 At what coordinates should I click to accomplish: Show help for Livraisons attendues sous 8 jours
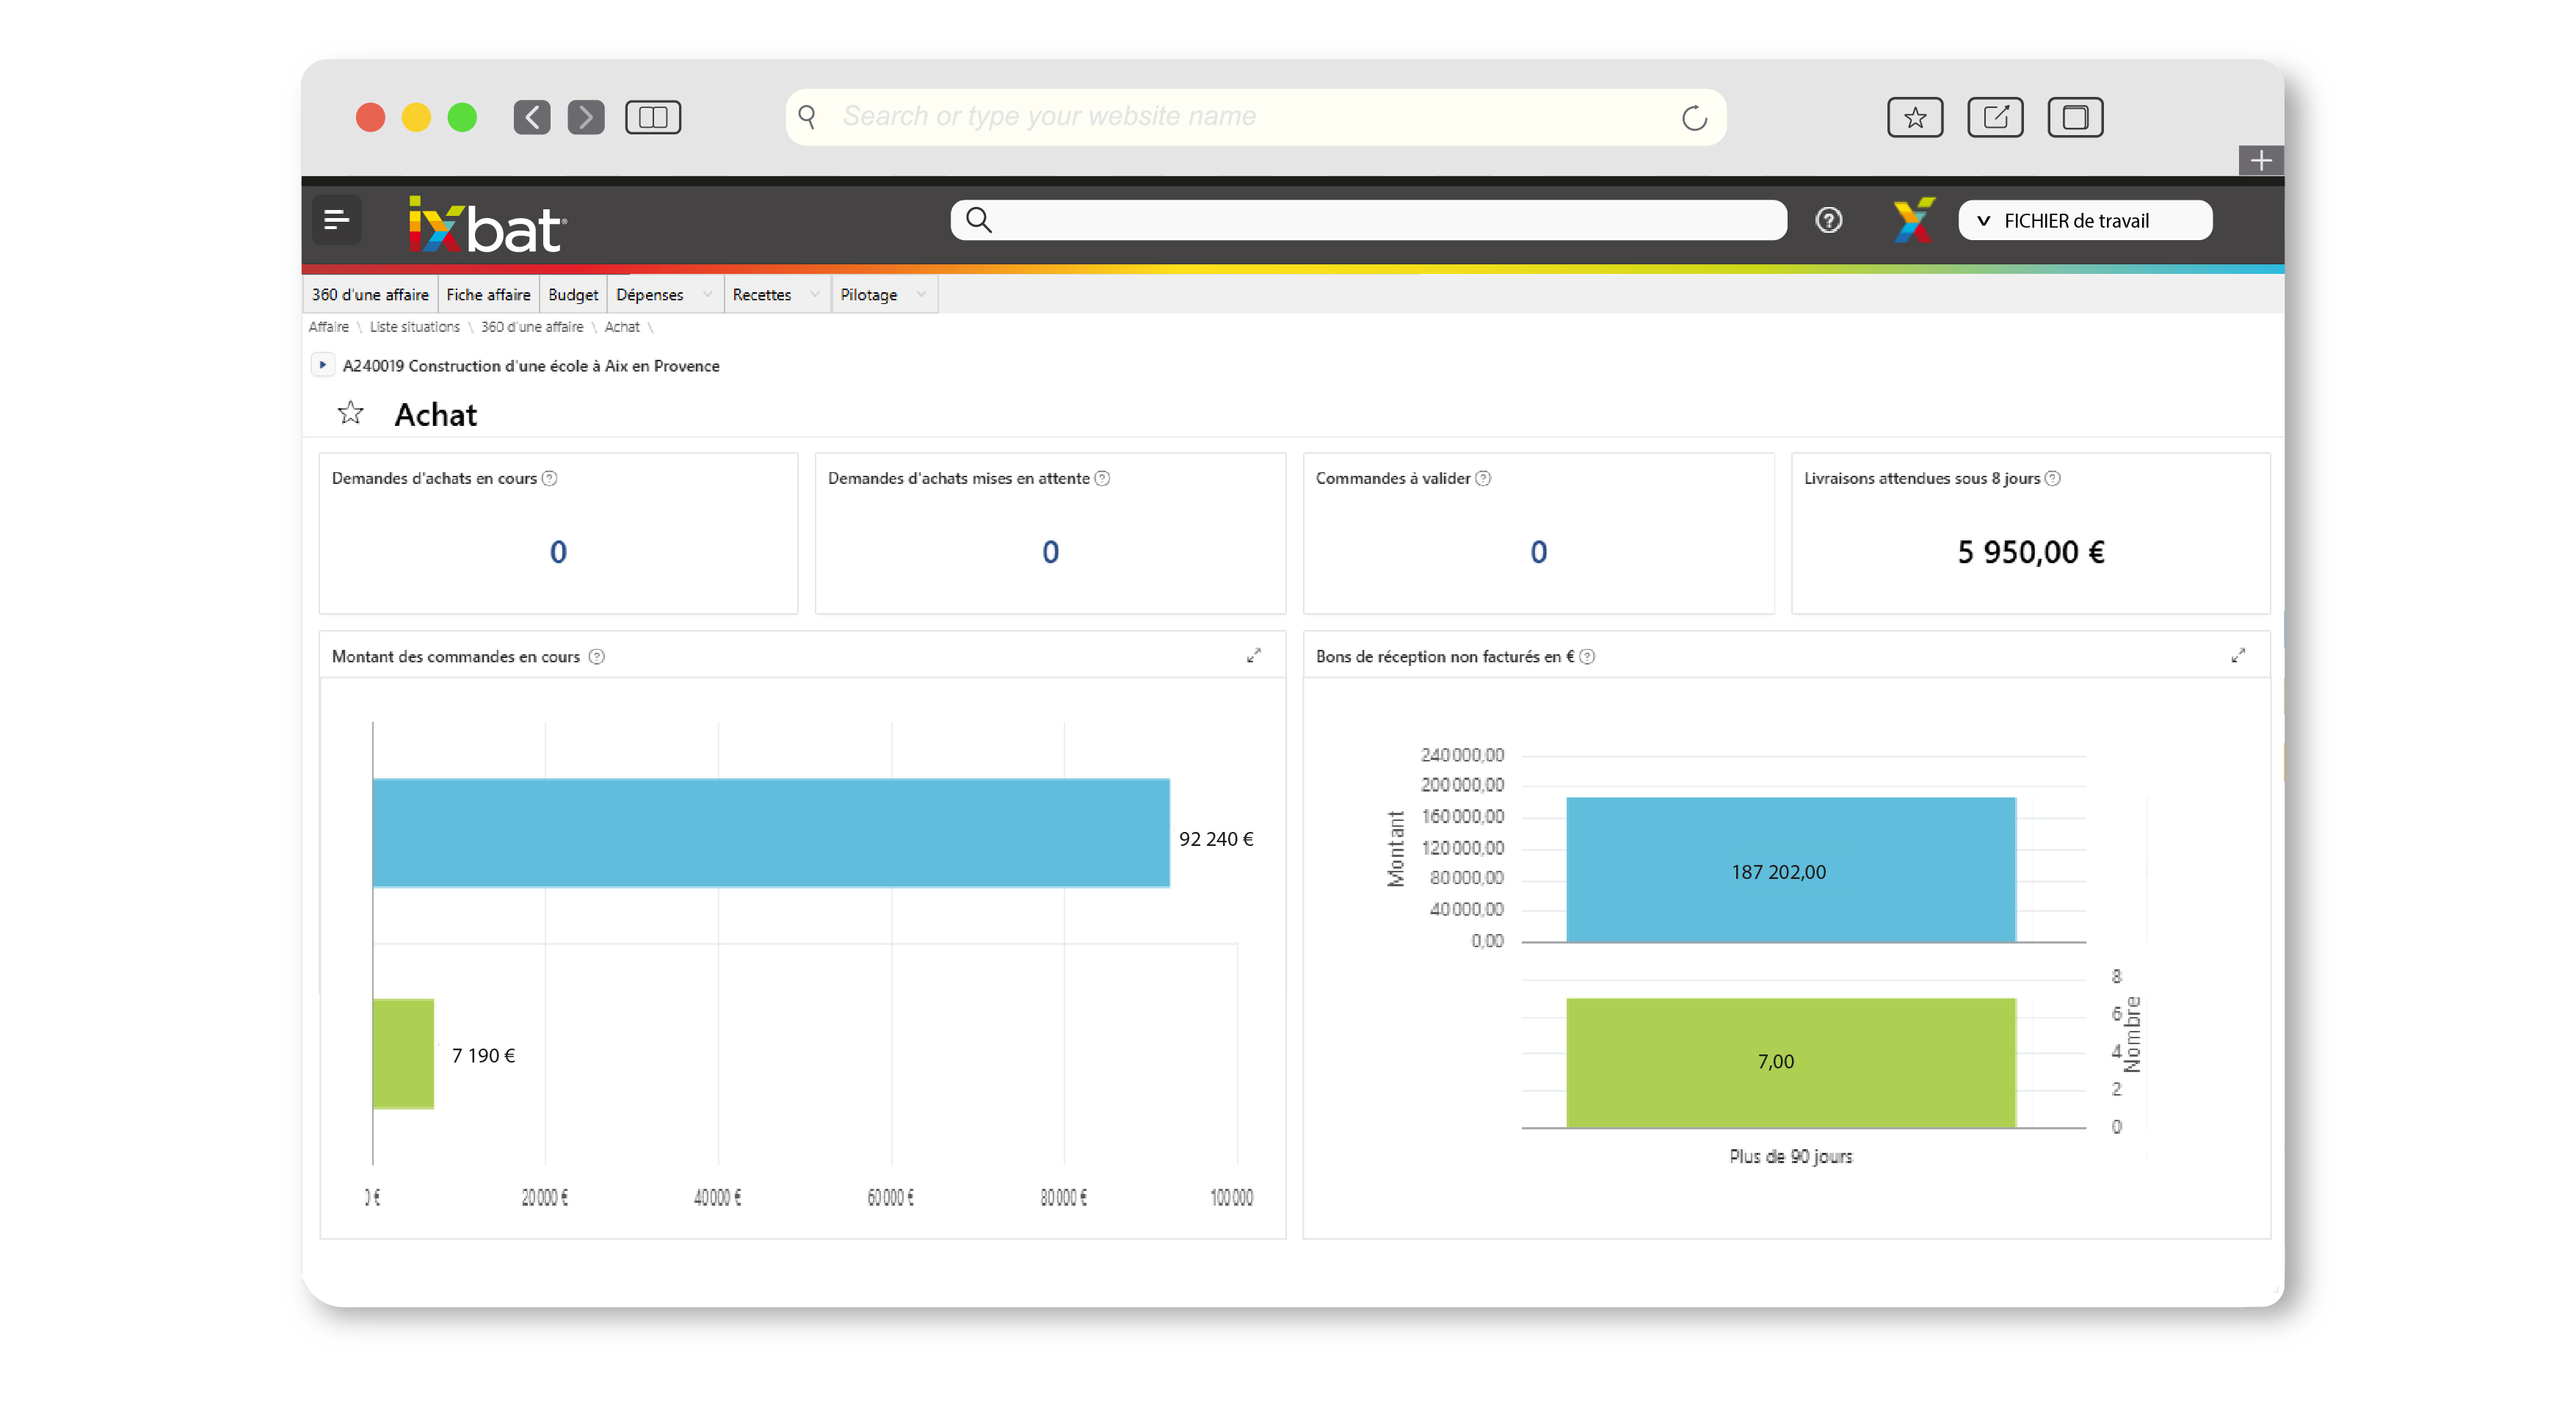click(x=2052, y=478)
